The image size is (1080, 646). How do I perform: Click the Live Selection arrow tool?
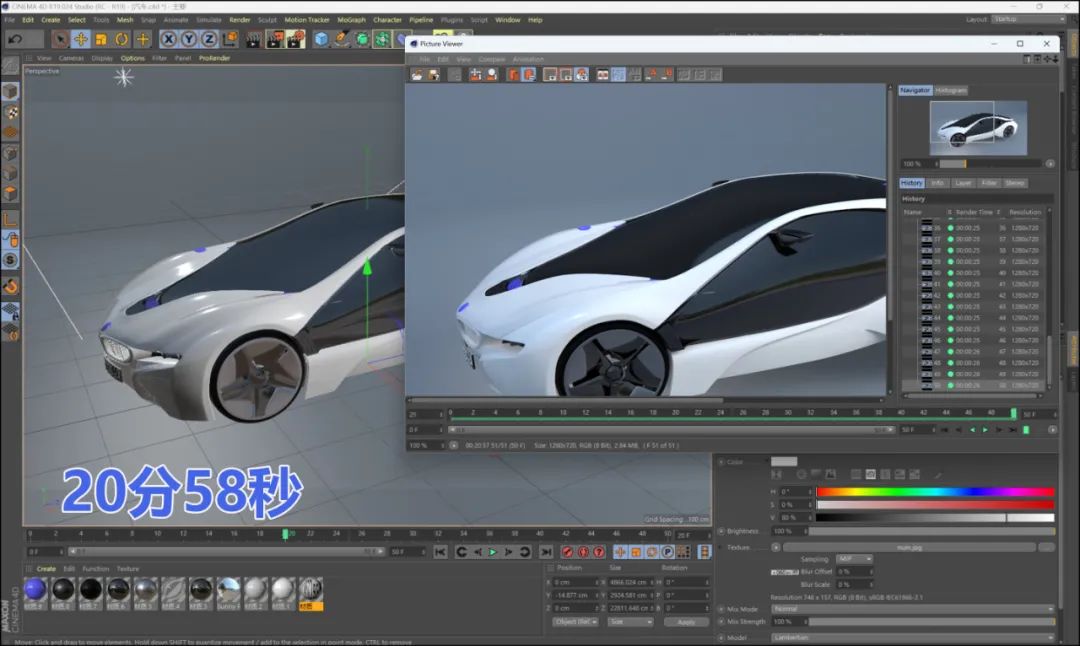60,39
